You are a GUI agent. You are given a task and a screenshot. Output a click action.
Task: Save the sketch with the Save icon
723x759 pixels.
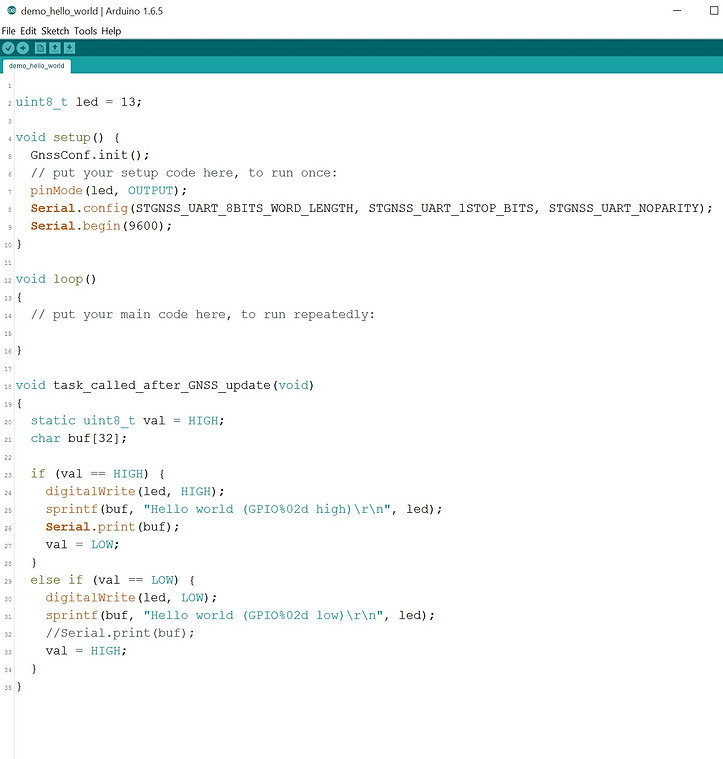[x=69, y=48]
